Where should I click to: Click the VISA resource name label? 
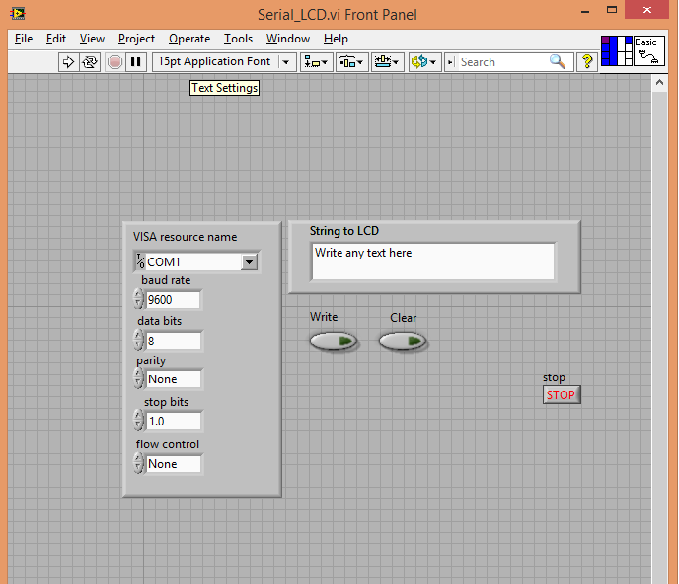coord(185,237)
